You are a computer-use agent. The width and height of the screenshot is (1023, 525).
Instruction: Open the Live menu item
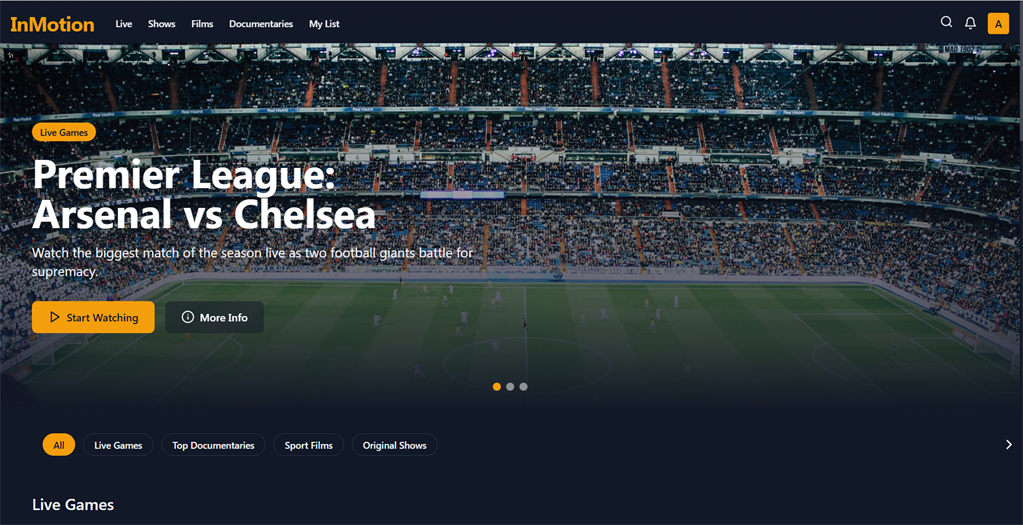[124, 24]
